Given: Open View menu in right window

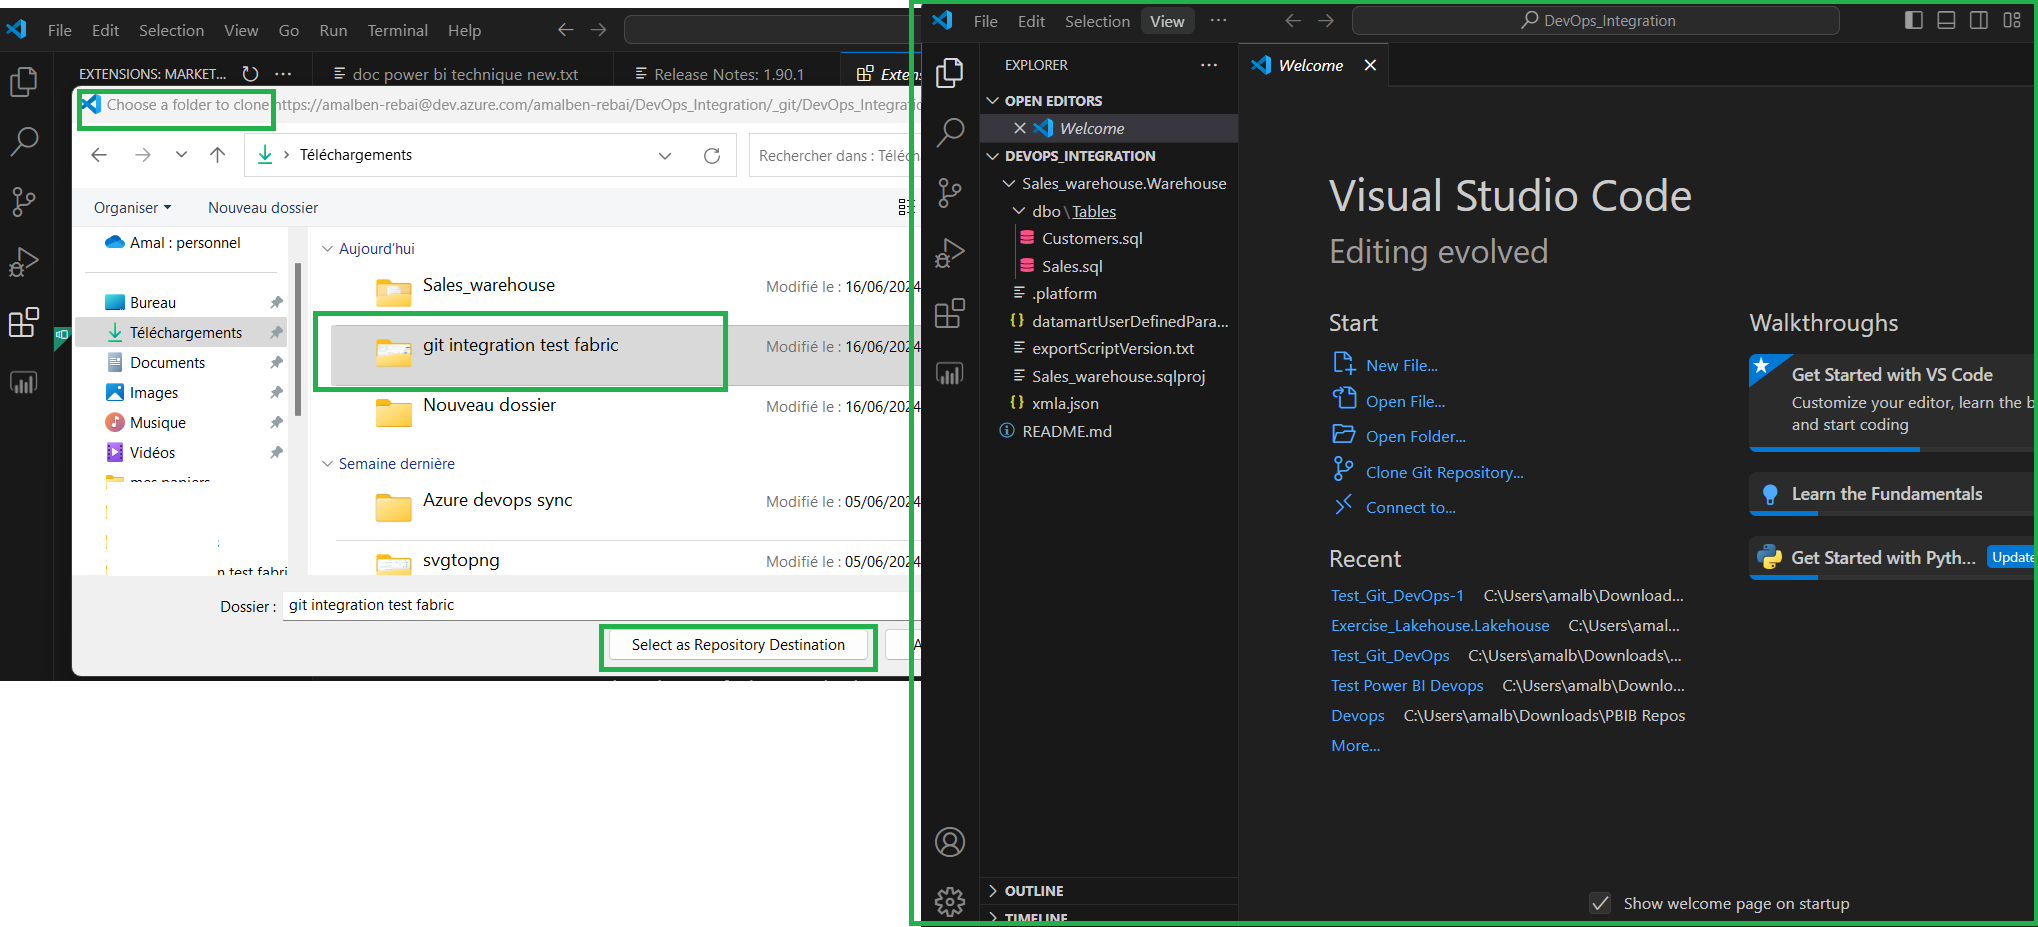Looking at the screenshot, I should click(x=1167, y=21).
